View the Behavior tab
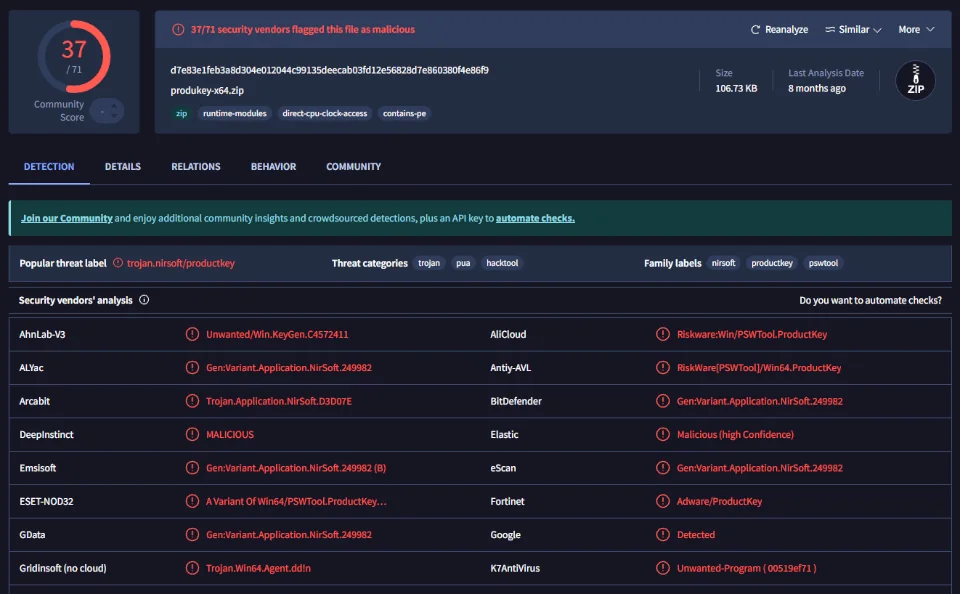This screenshot has width=960, height=594. (273, 167)
